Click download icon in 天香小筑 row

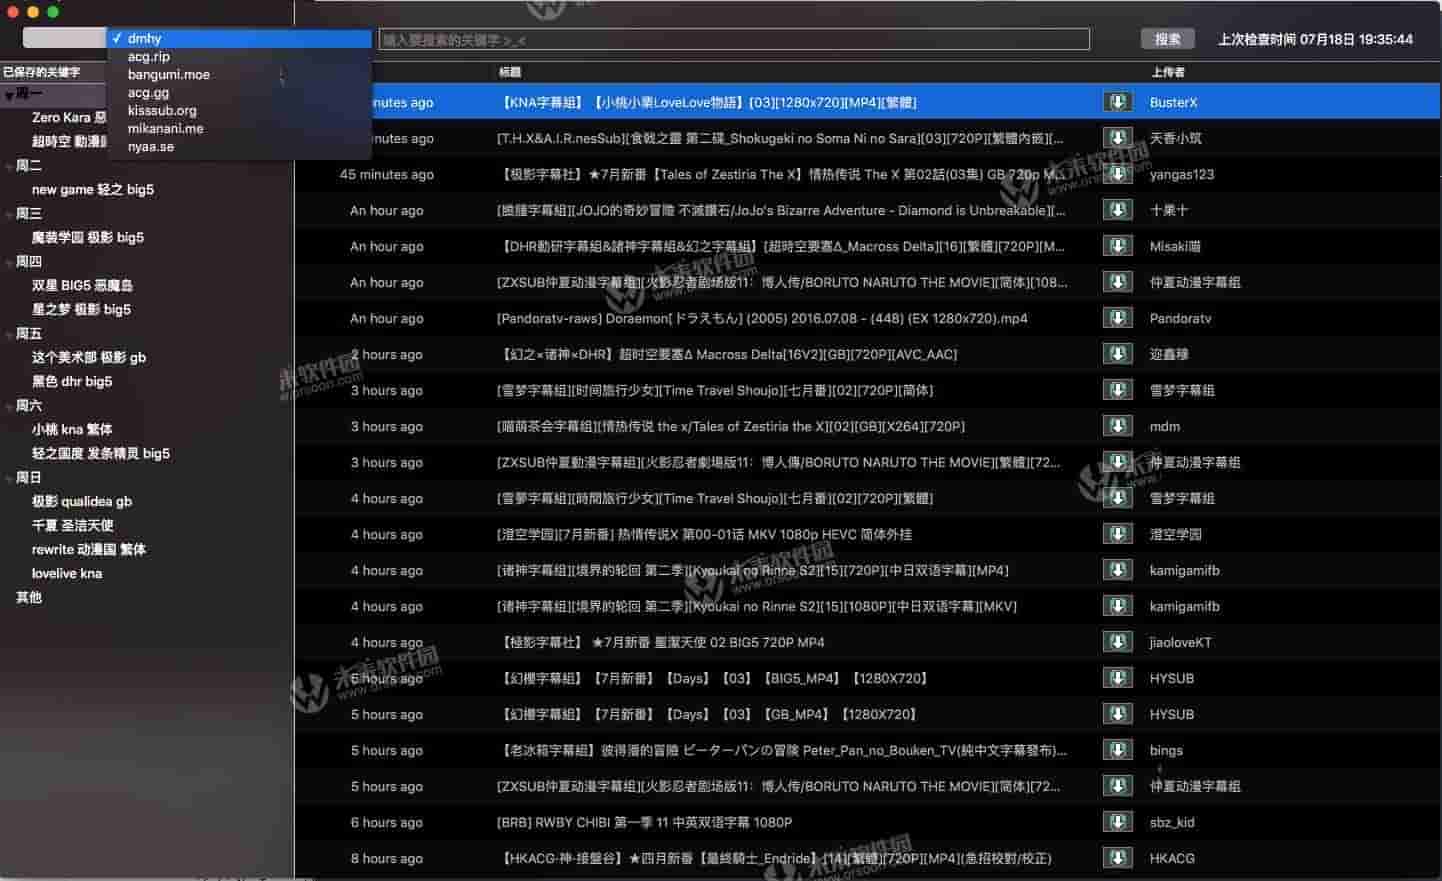pyautogui.click(x=1117, y=138)
